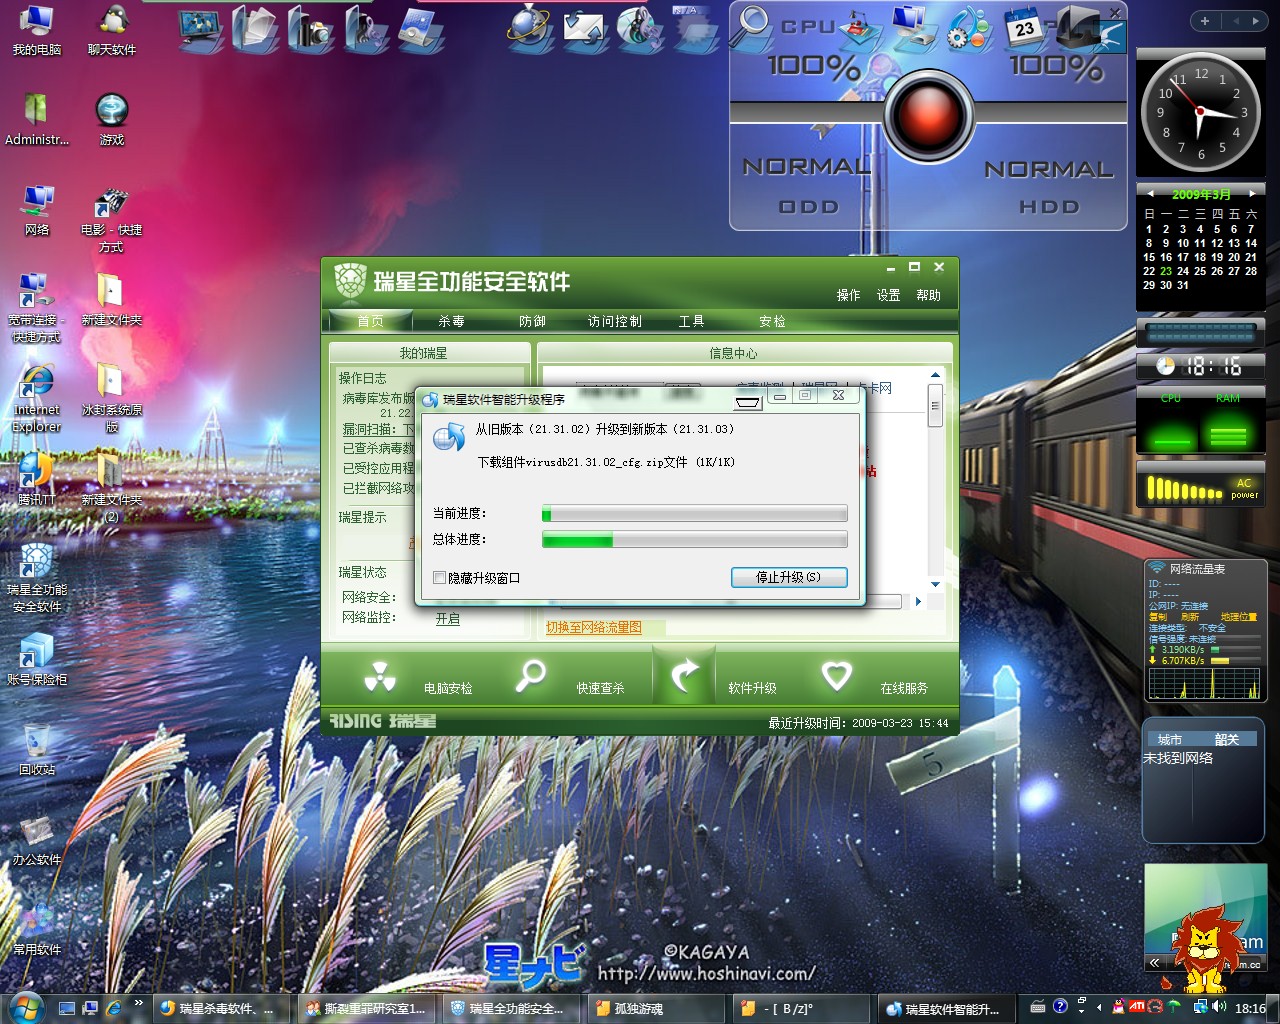Image resolution: width=1280 pixels, height=1024 pixels.
Task: Click the show desktop Quick Launch icon
Action: 67,1008
